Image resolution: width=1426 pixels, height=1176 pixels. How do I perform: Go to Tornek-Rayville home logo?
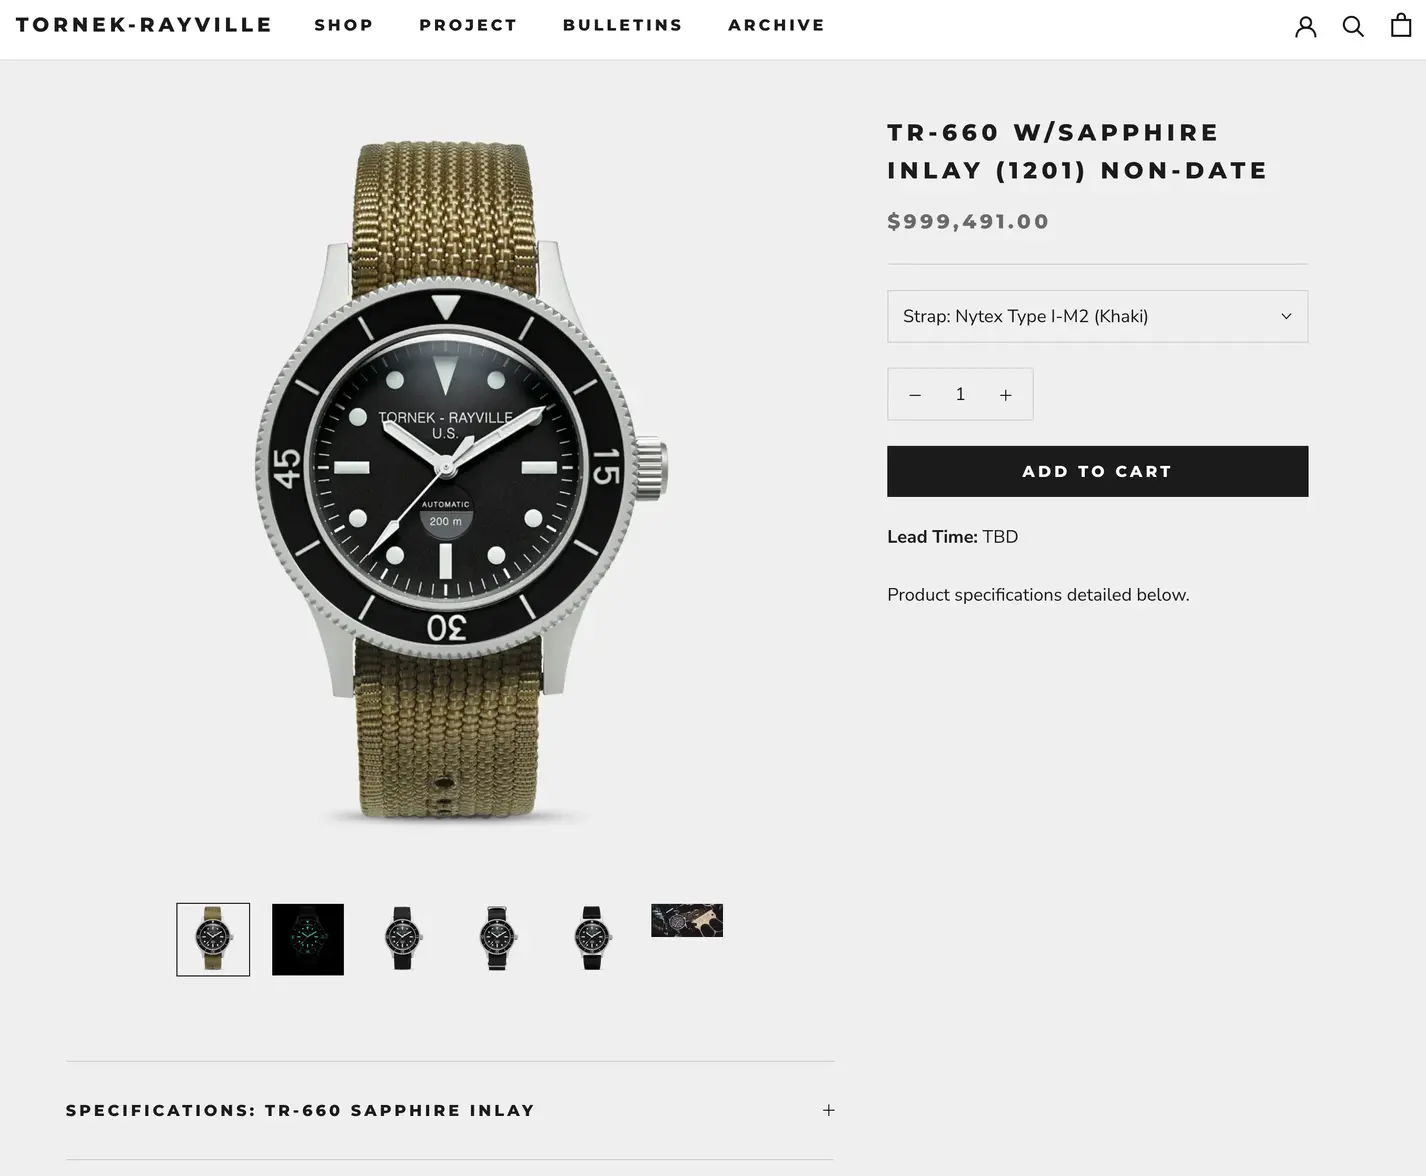click(x=144, y=25)
